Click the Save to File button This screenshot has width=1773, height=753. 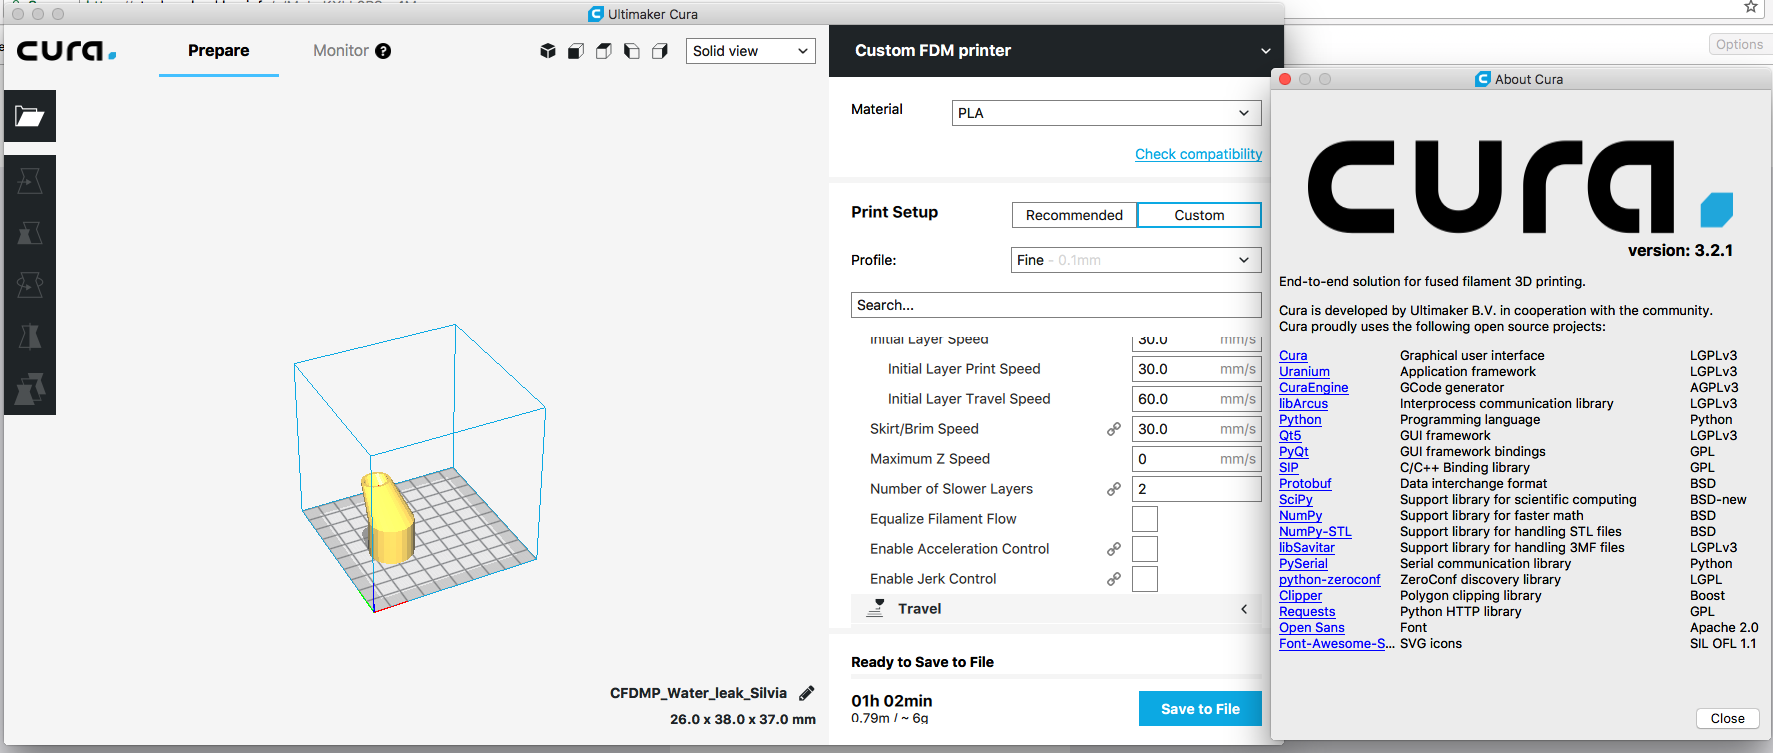pos(1200,709)
